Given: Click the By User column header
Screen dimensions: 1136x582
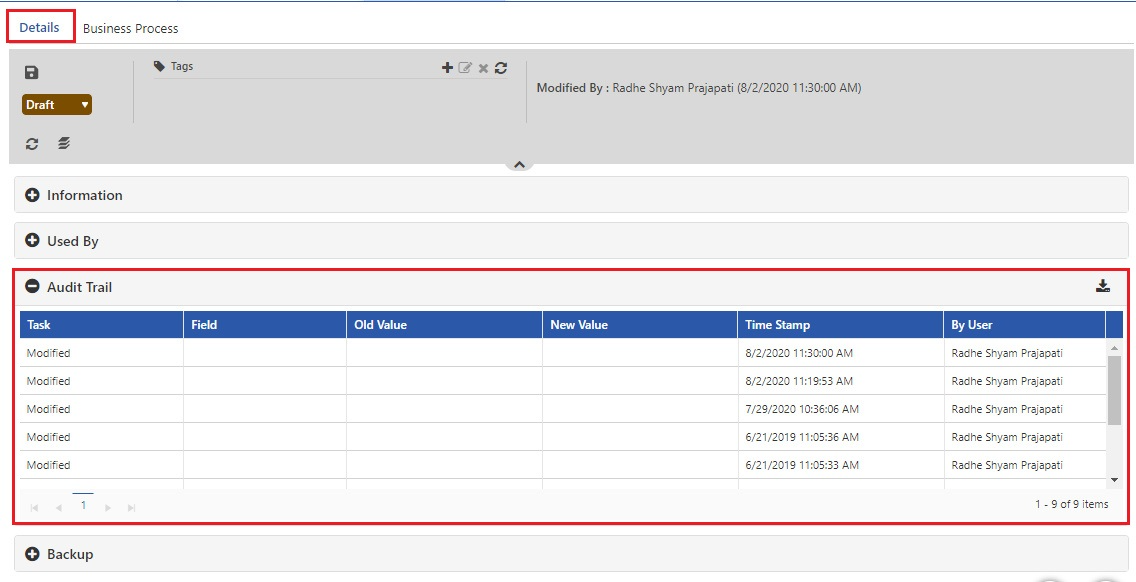Looking at the screenshot, I should [x=1024, y=325].
